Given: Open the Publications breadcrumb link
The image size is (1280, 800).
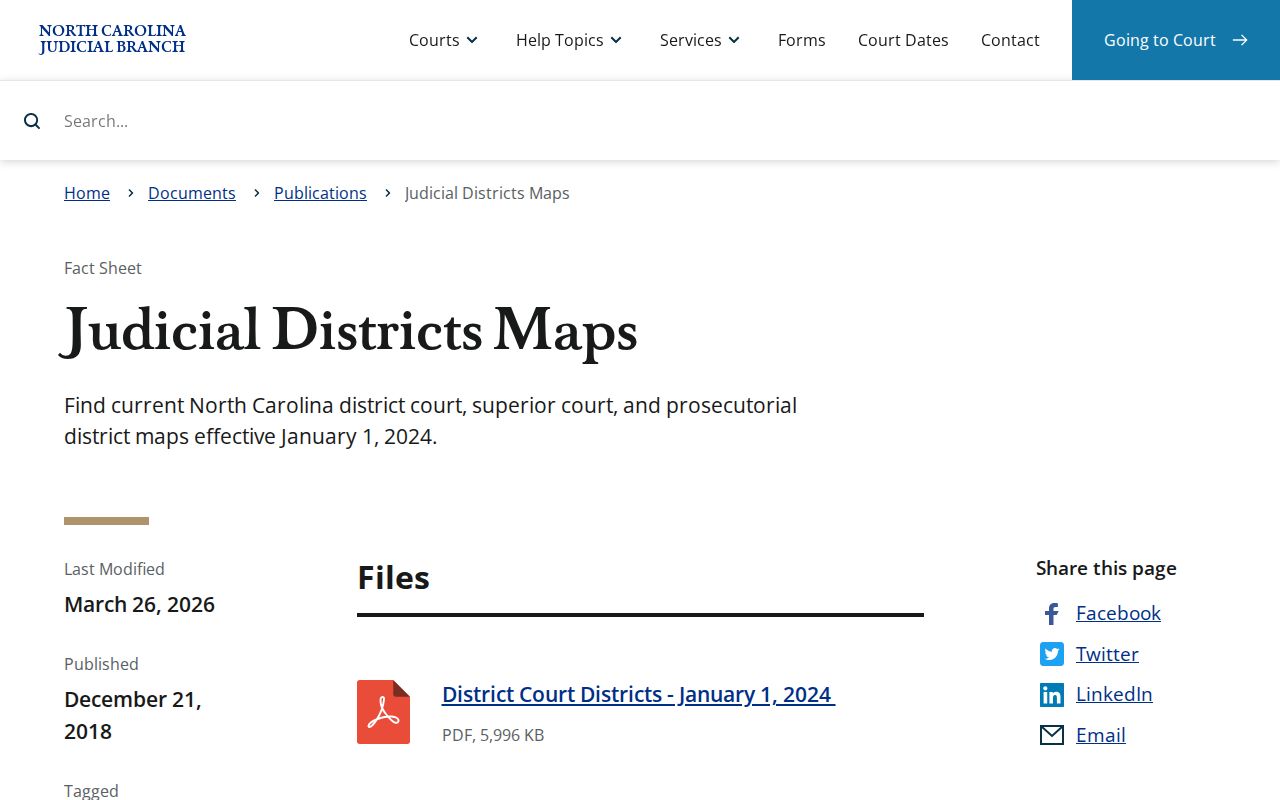Looking at the screenshot, I should pyautogui.click(x=320, y=193).
